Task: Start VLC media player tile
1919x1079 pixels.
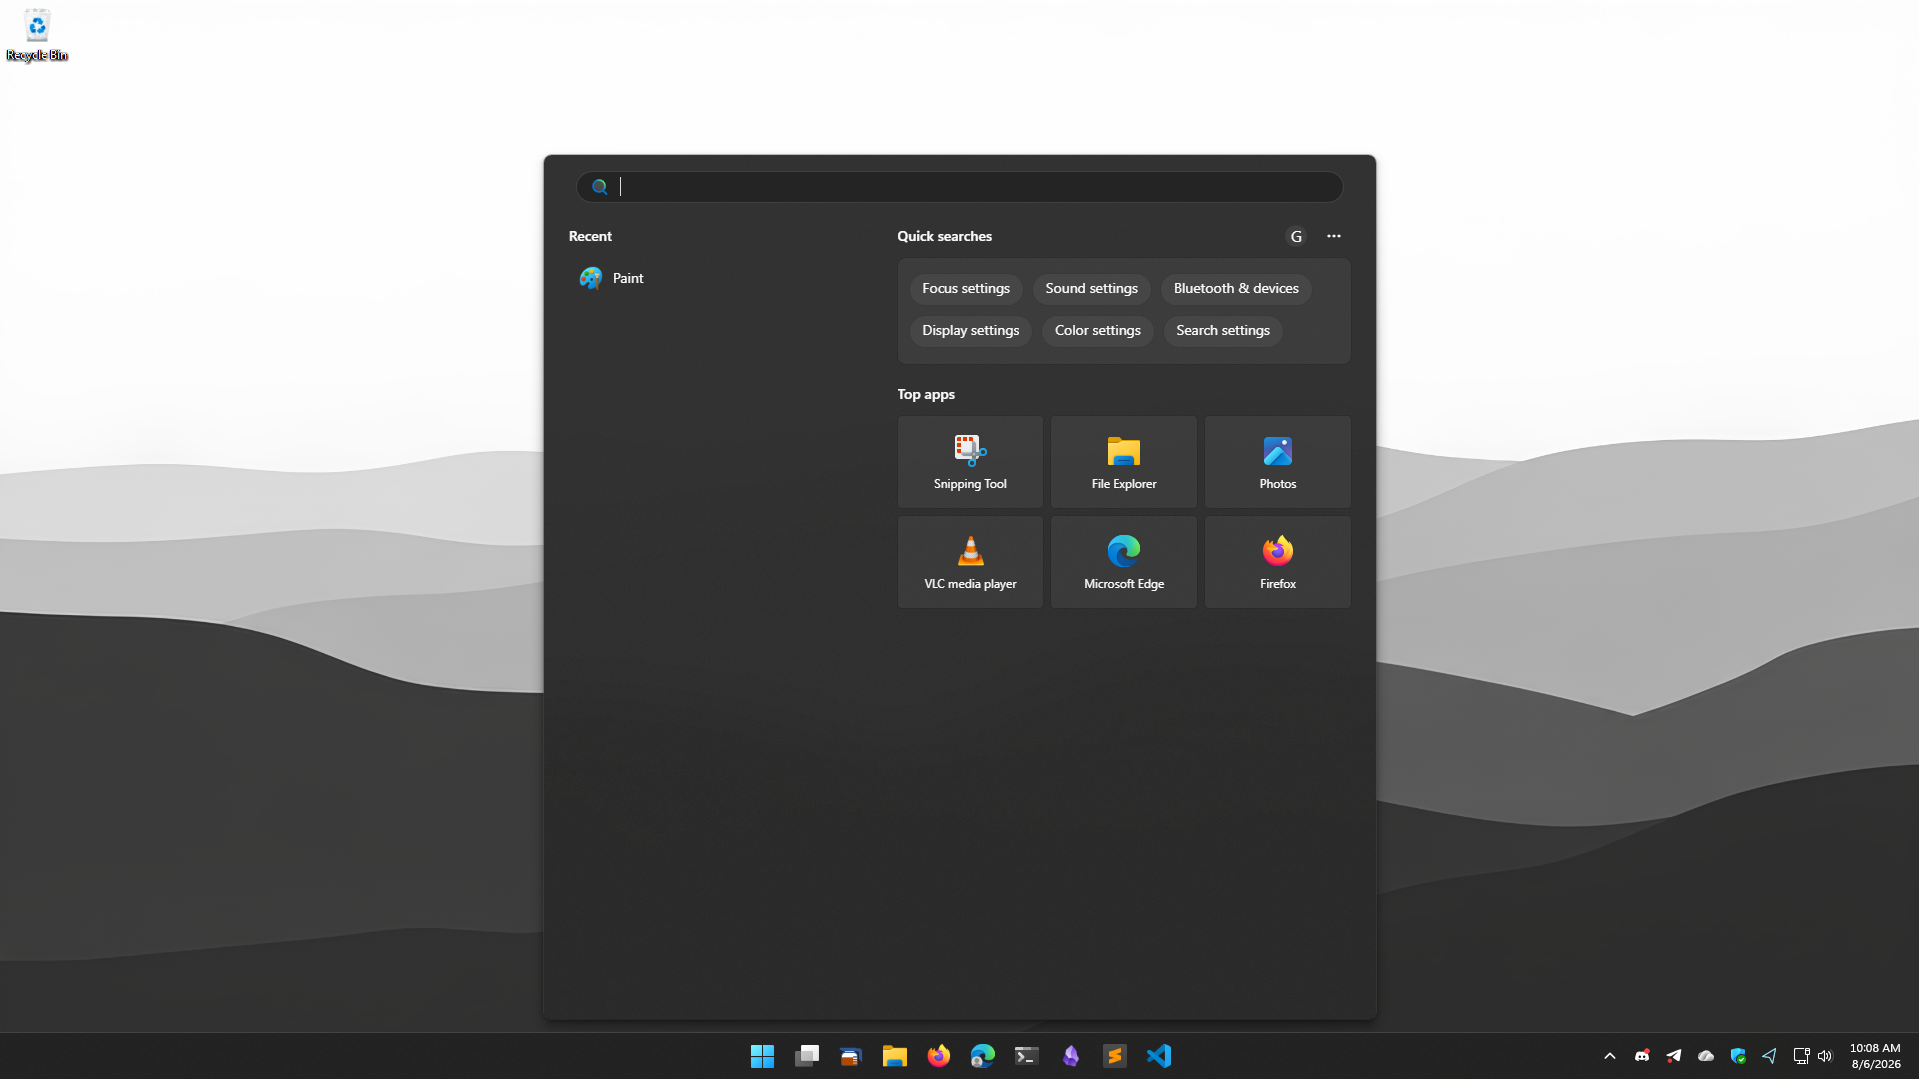Action: [x=970, y=562]
